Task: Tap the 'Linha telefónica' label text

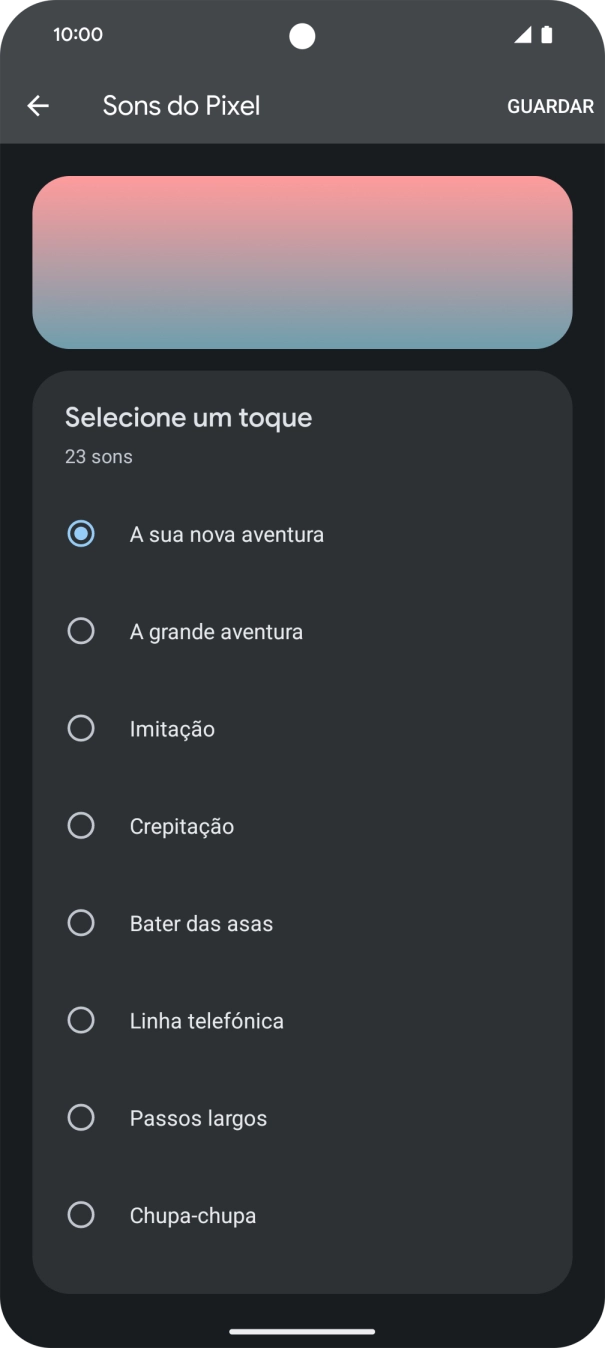Action: [206, 1020]
